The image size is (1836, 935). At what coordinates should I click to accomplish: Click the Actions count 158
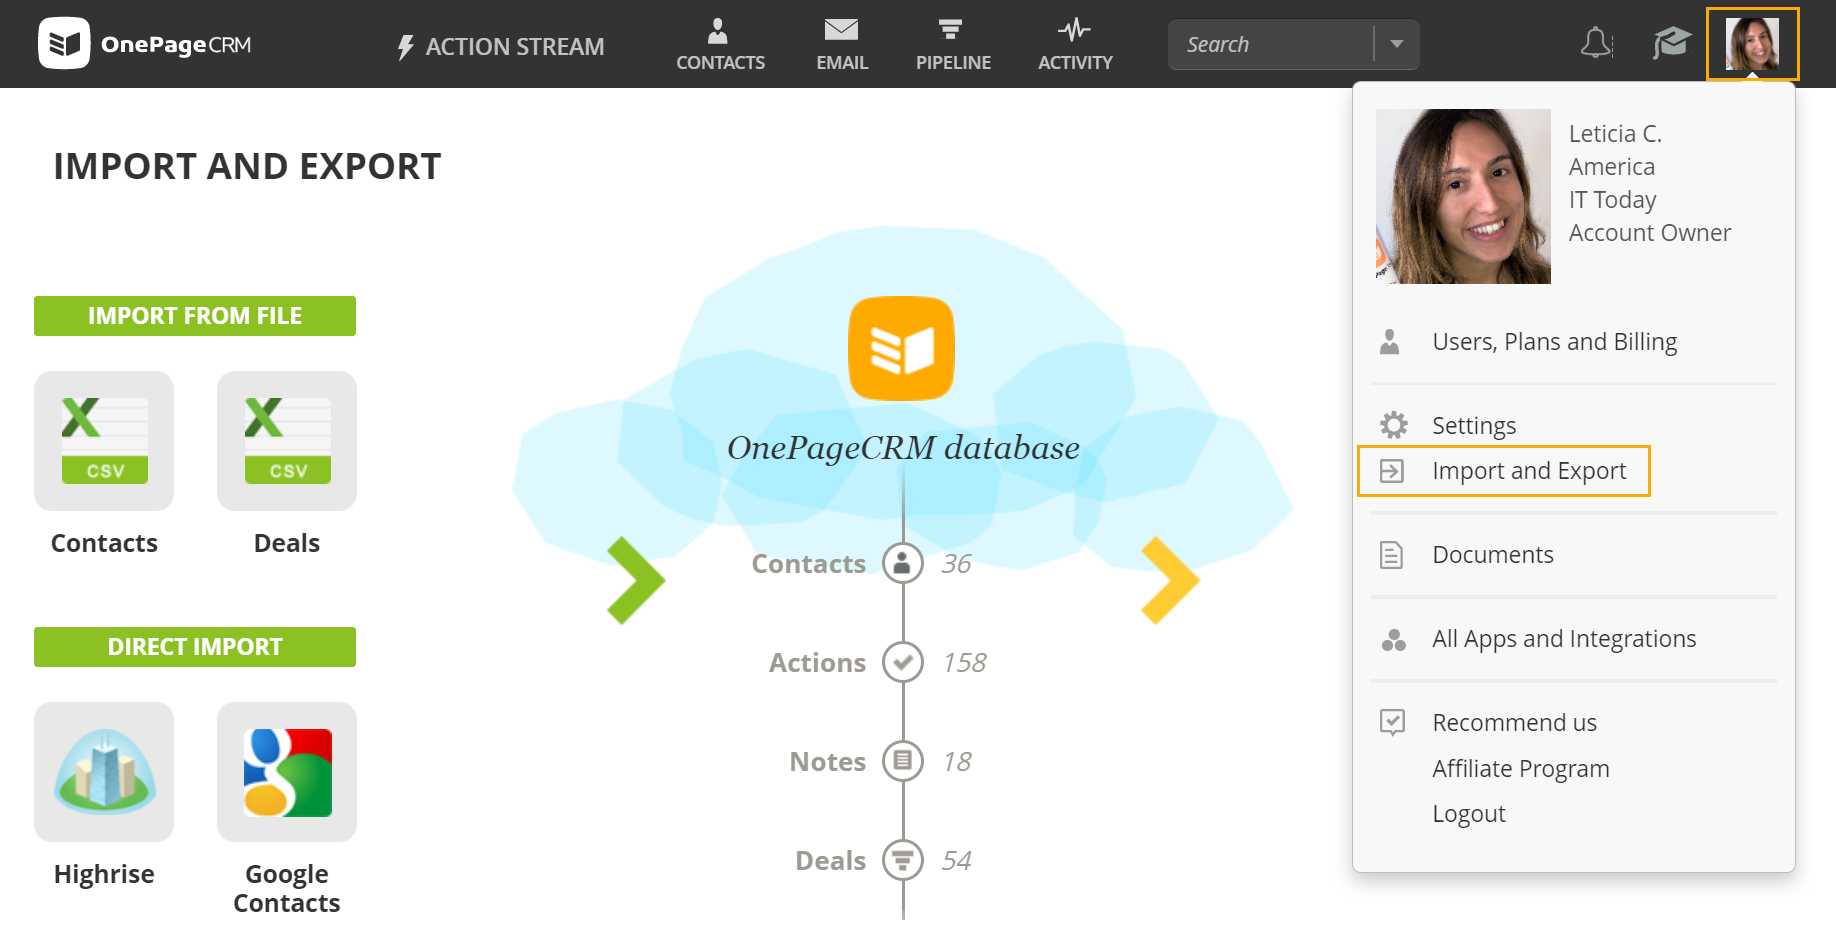(964, 663)
